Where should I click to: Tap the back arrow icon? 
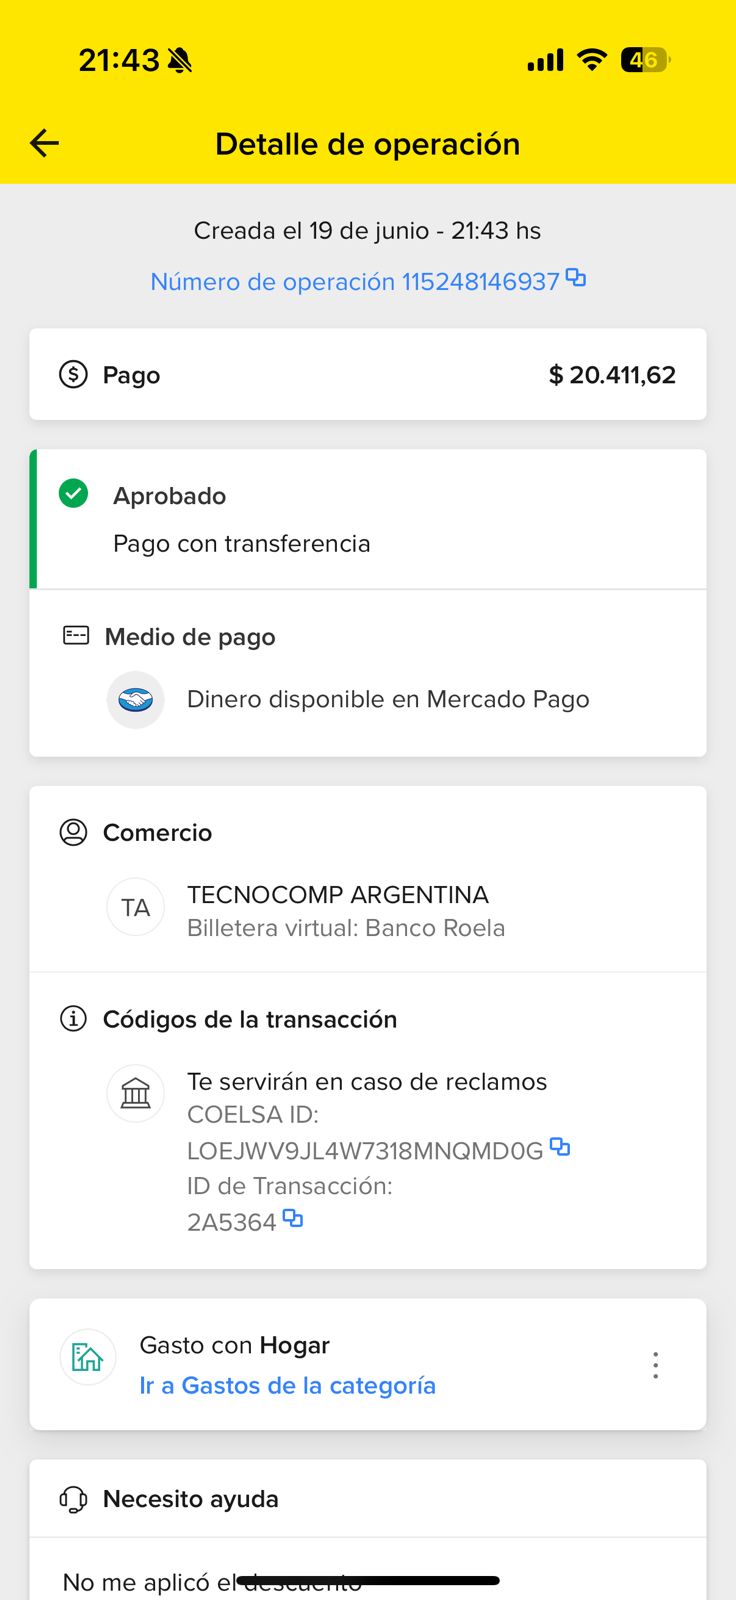point(45,144)
